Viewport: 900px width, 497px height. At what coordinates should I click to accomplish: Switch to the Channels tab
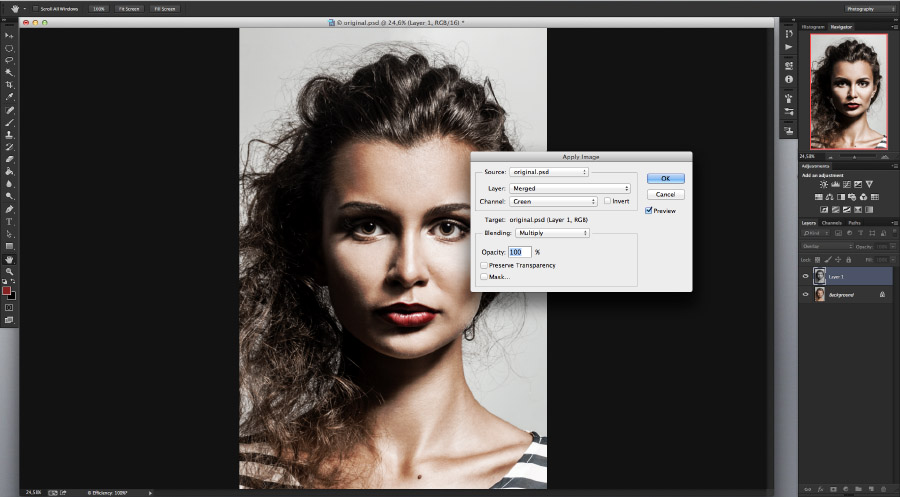[832, 223]
